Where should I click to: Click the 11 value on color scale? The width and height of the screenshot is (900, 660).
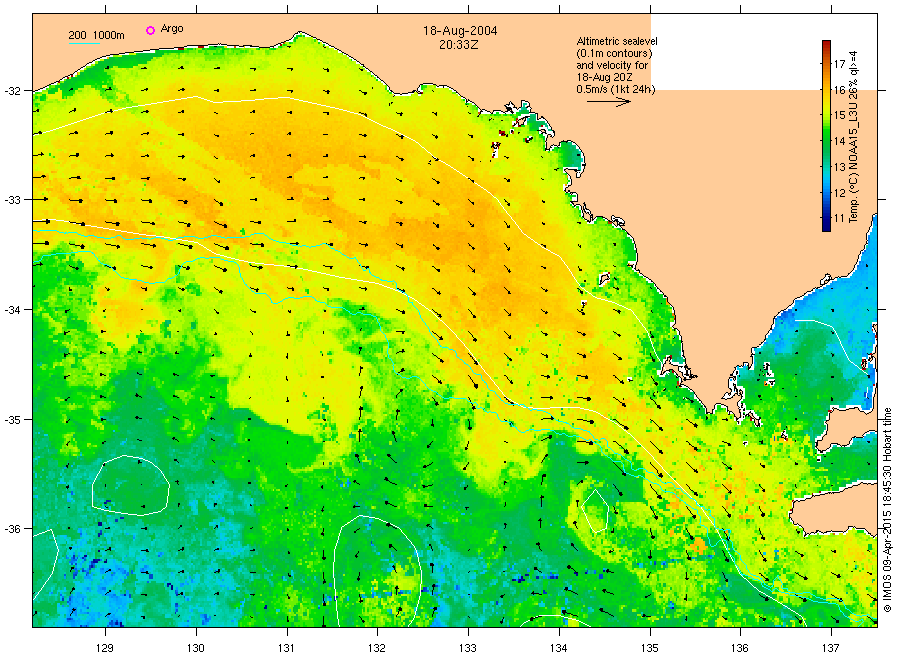point(839,218)
